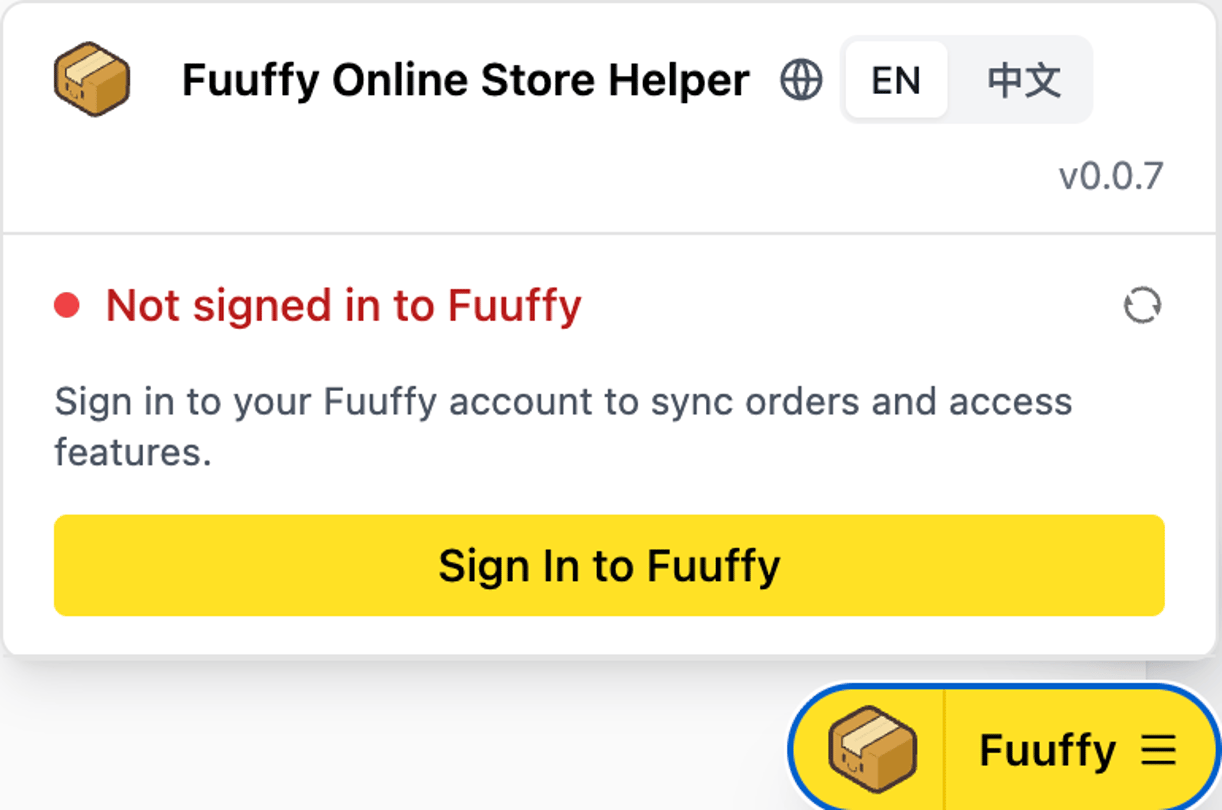
Task: Refresh the sign-in status
Action: click(x=1142, y=306)
